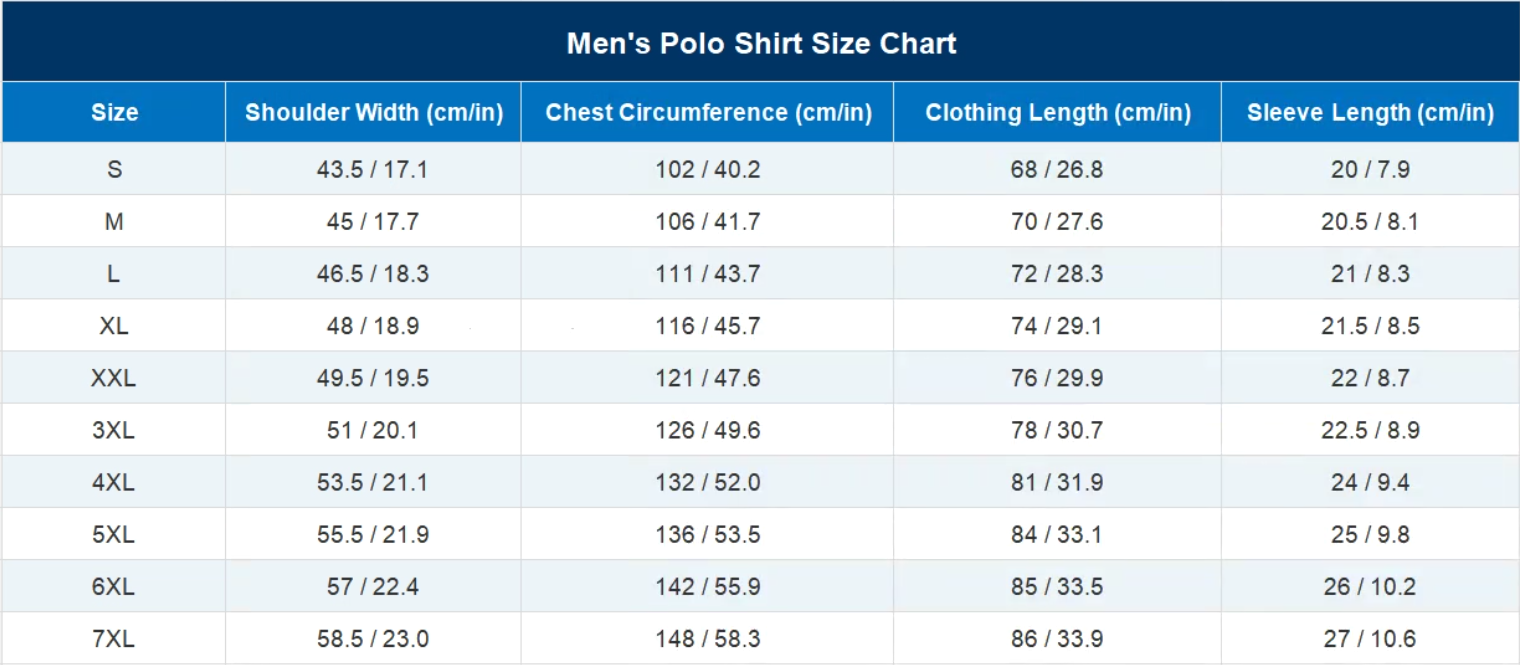The image size is (1520, 665).
Task: Click the 21.5 / 8.5 sleeve length cell
Action: (x=1370, y=326)
